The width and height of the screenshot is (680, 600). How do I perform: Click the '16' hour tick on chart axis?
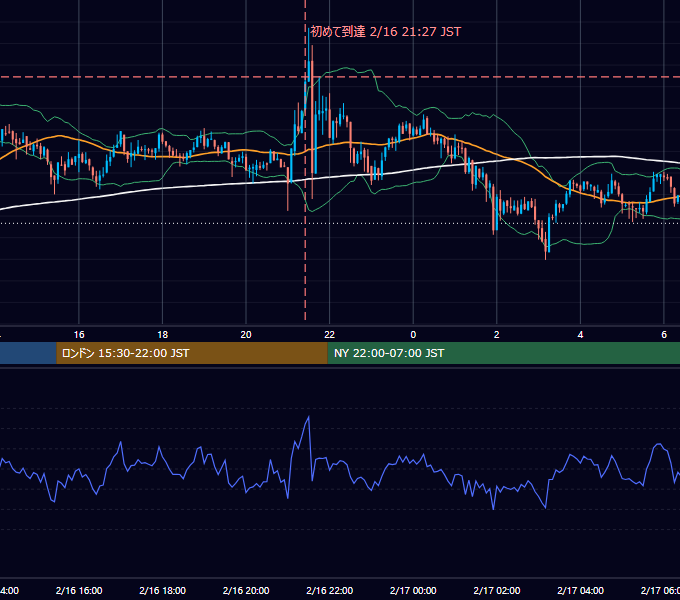[79, 335]
